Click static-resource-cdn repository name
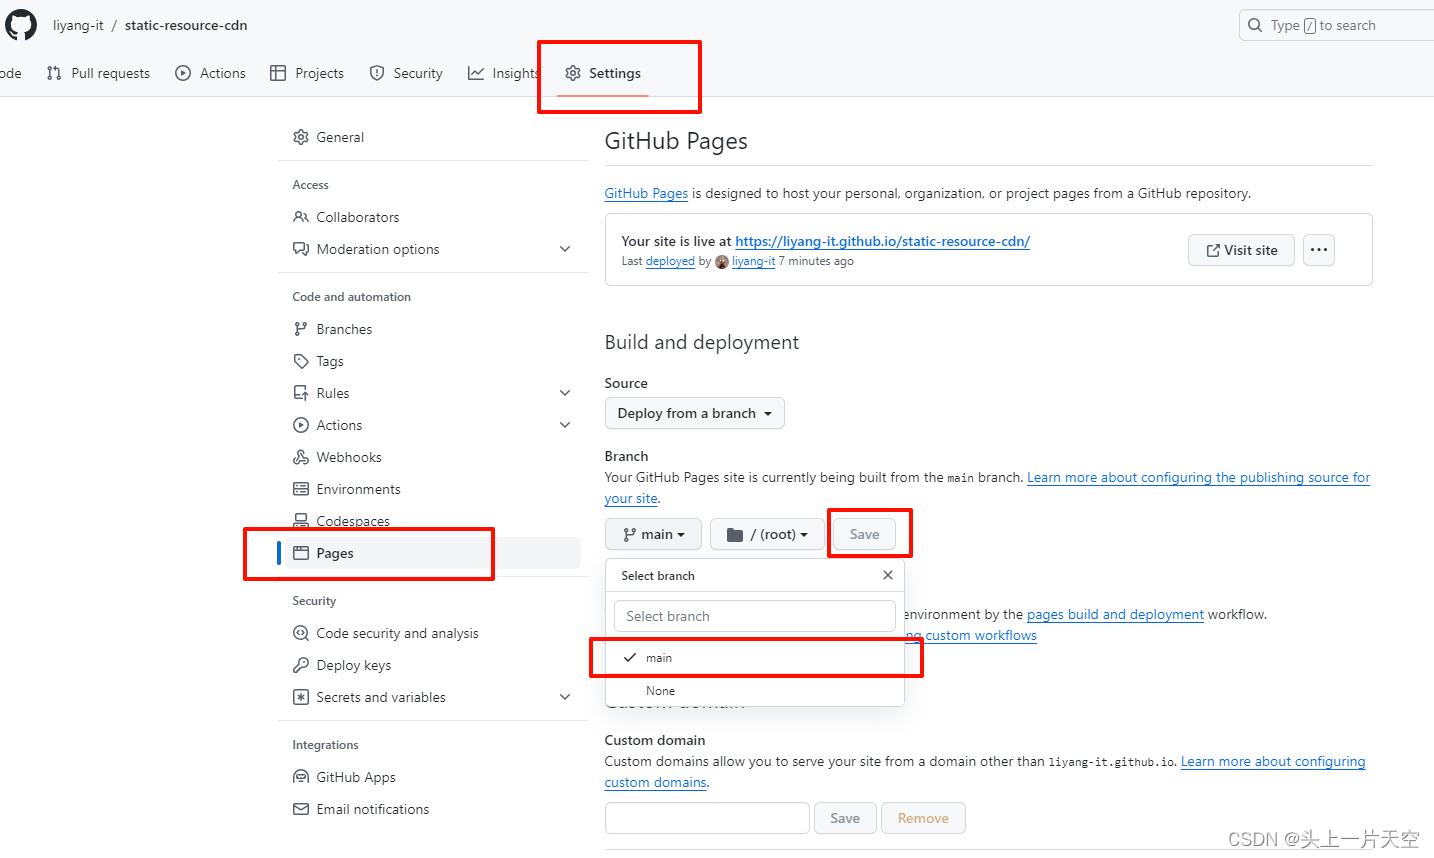1434x858 pixels. coord(186,25)
